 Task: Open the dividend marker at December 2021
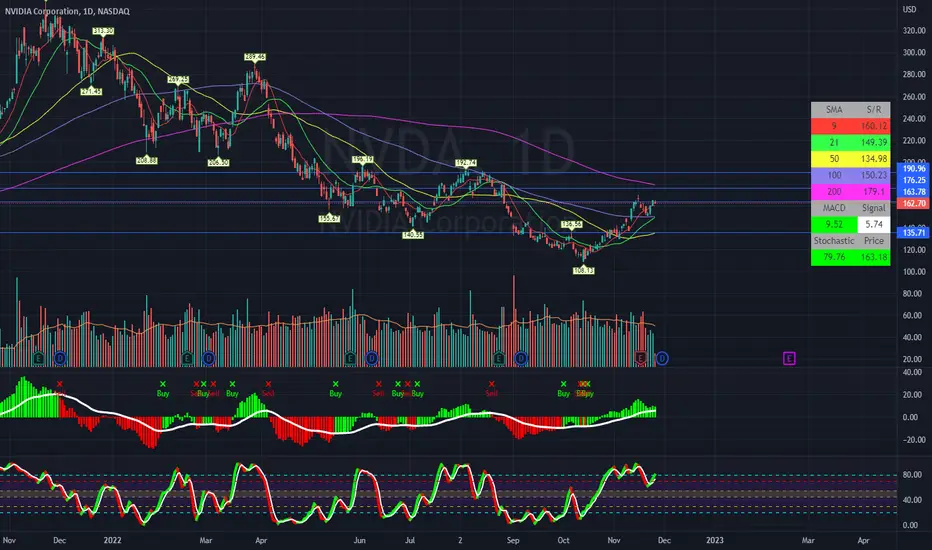point(60,358)
